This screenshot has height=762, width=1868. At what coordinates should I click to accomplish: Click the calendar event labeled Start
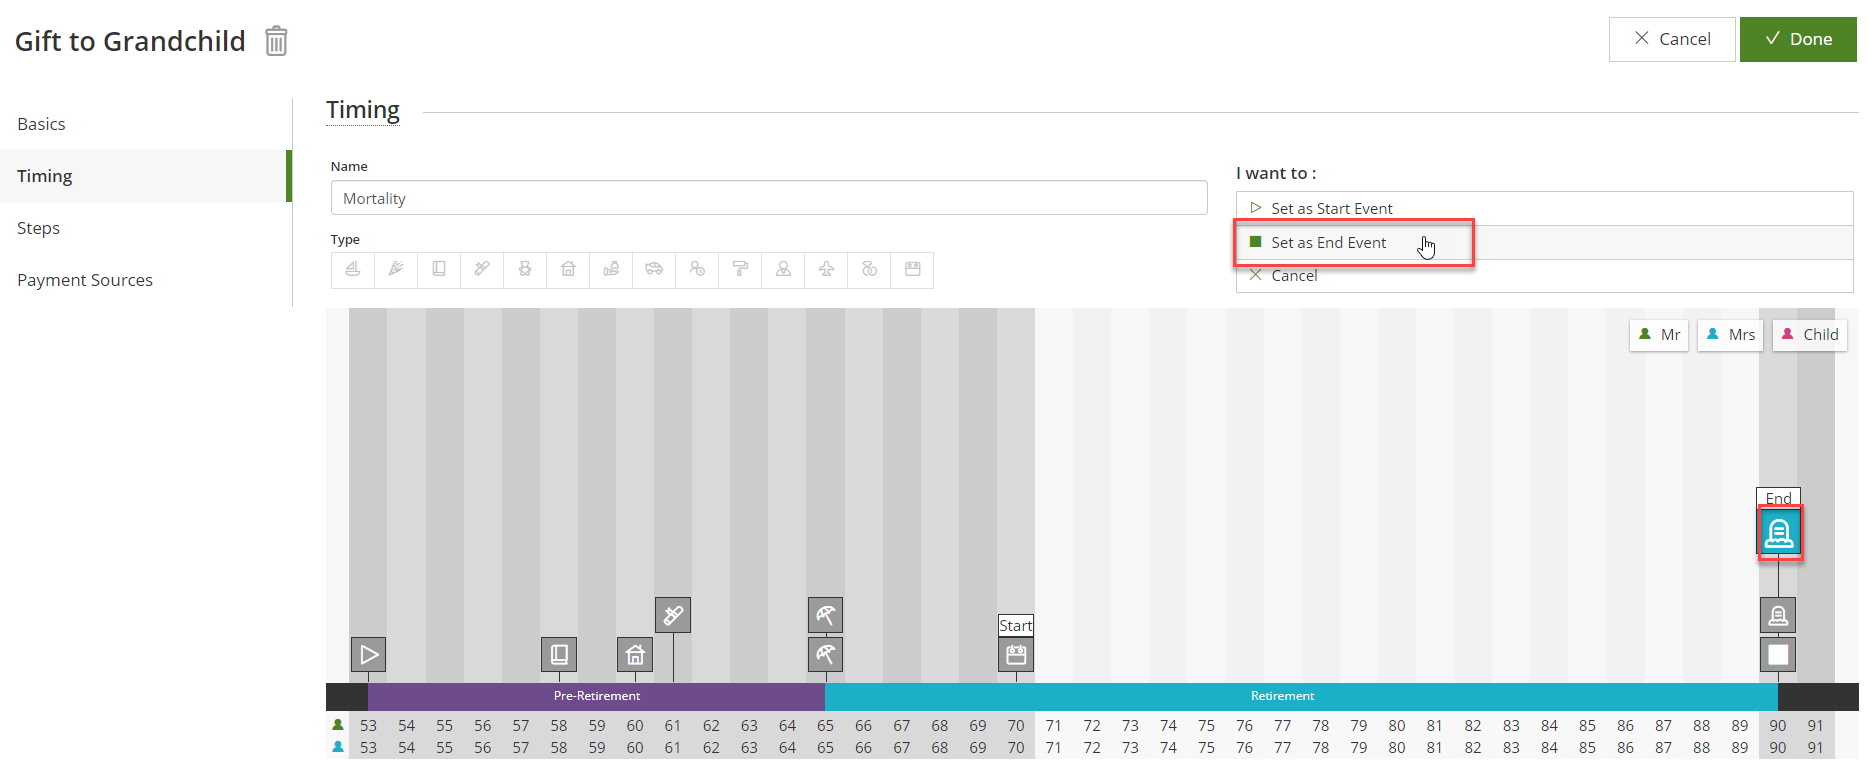pyautogui.click(x=1016, y=655)
